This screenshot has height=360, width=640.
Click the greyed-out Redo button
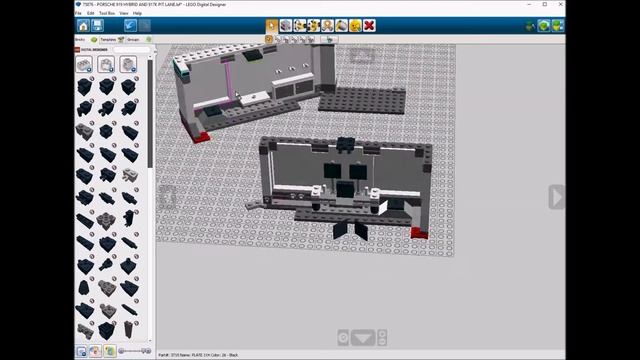click(144, 26)
